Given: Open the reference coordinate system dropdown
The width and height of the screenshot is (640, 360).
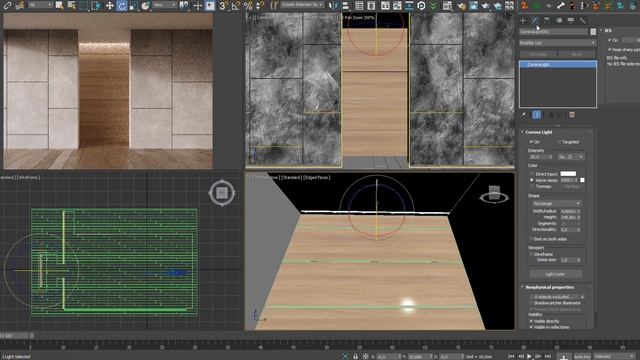Looking at the screenshot, I should coord(164,5).
